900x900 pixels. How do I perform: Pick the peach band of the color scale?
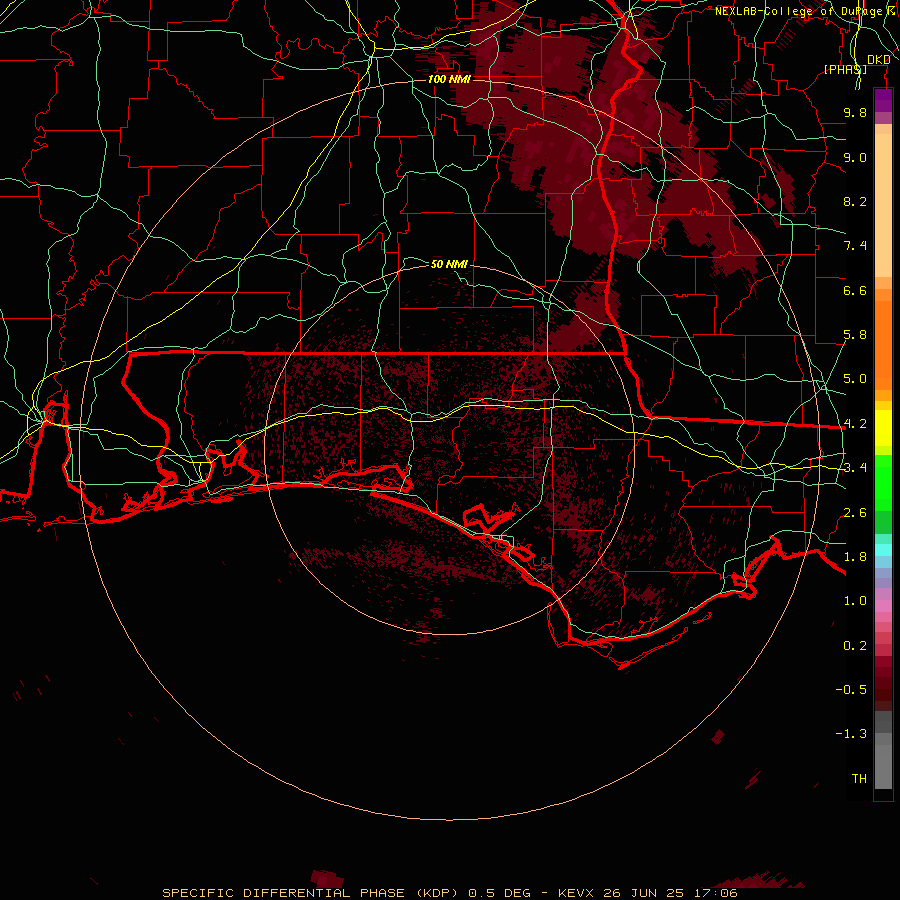pos(883,205)
